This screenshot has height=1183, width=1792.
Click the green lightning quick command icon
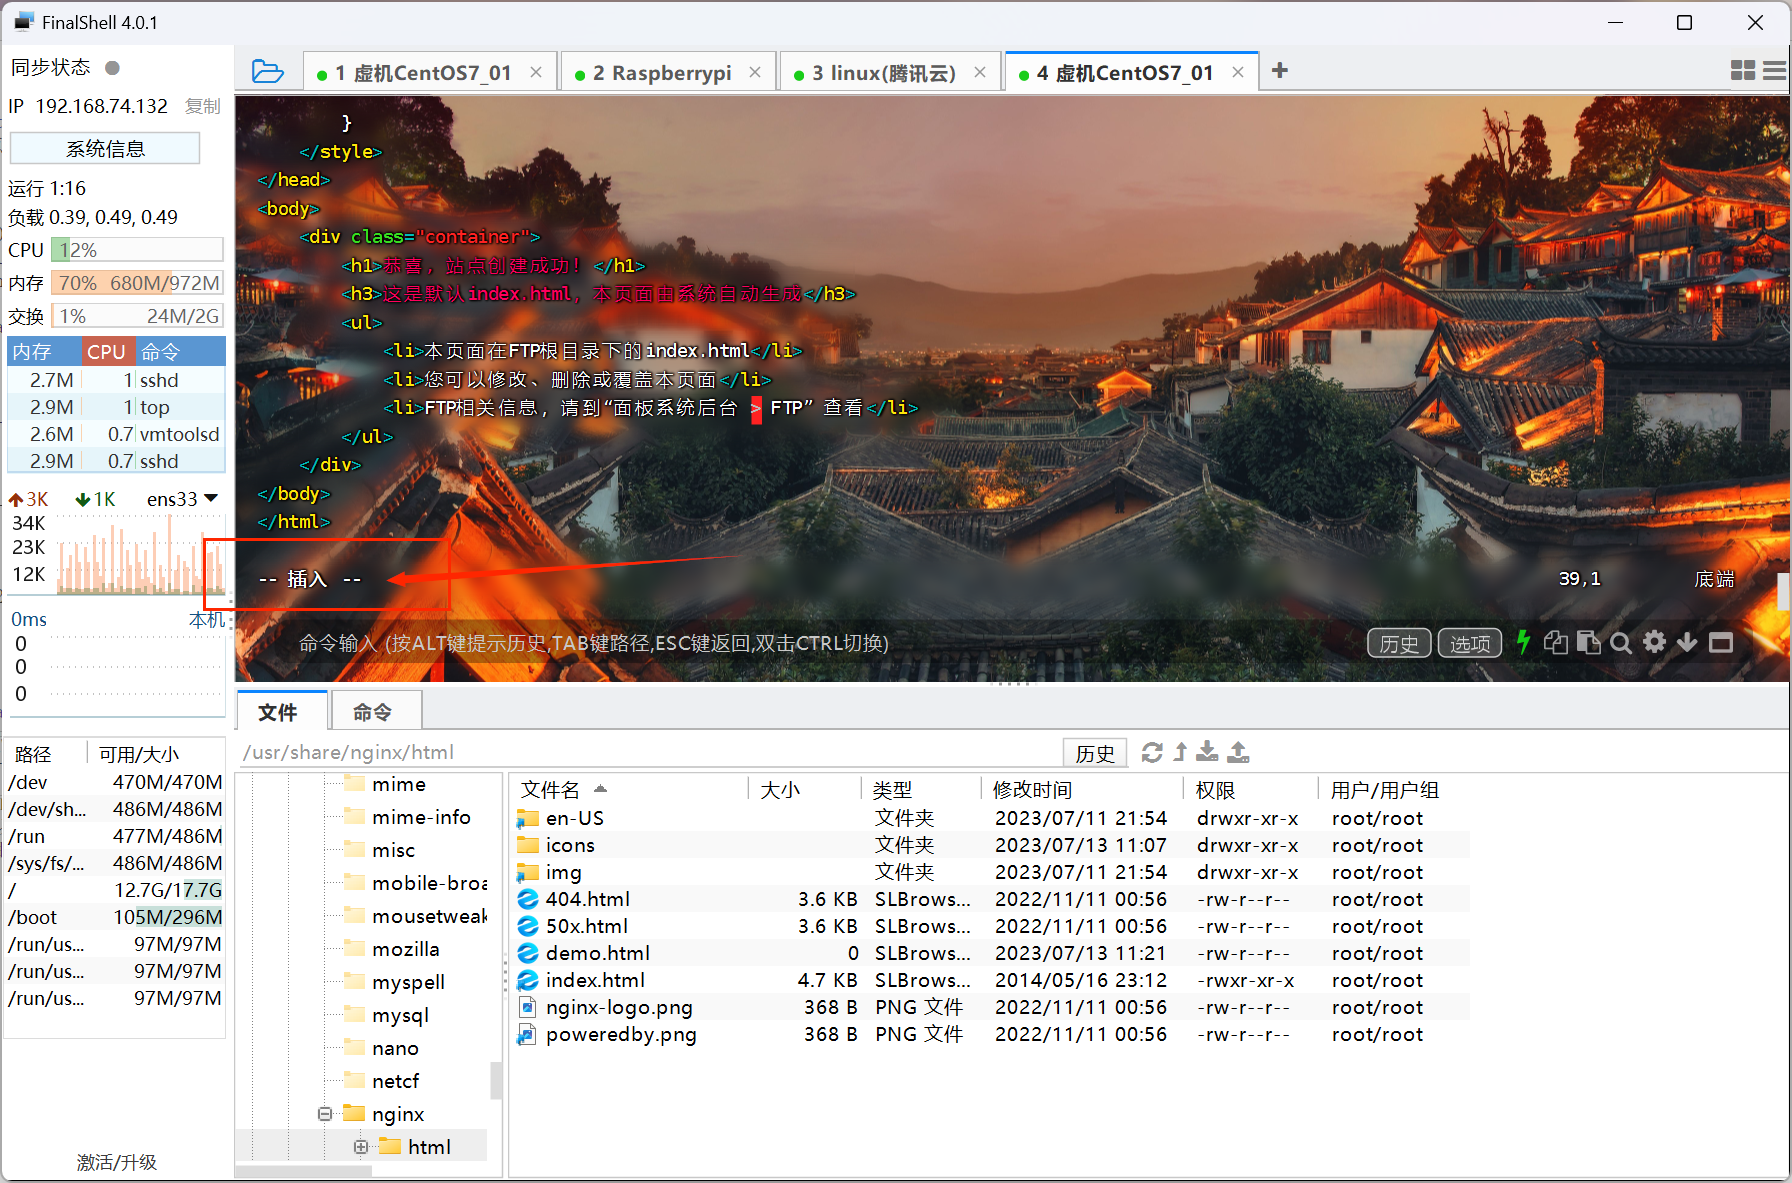1523,642
